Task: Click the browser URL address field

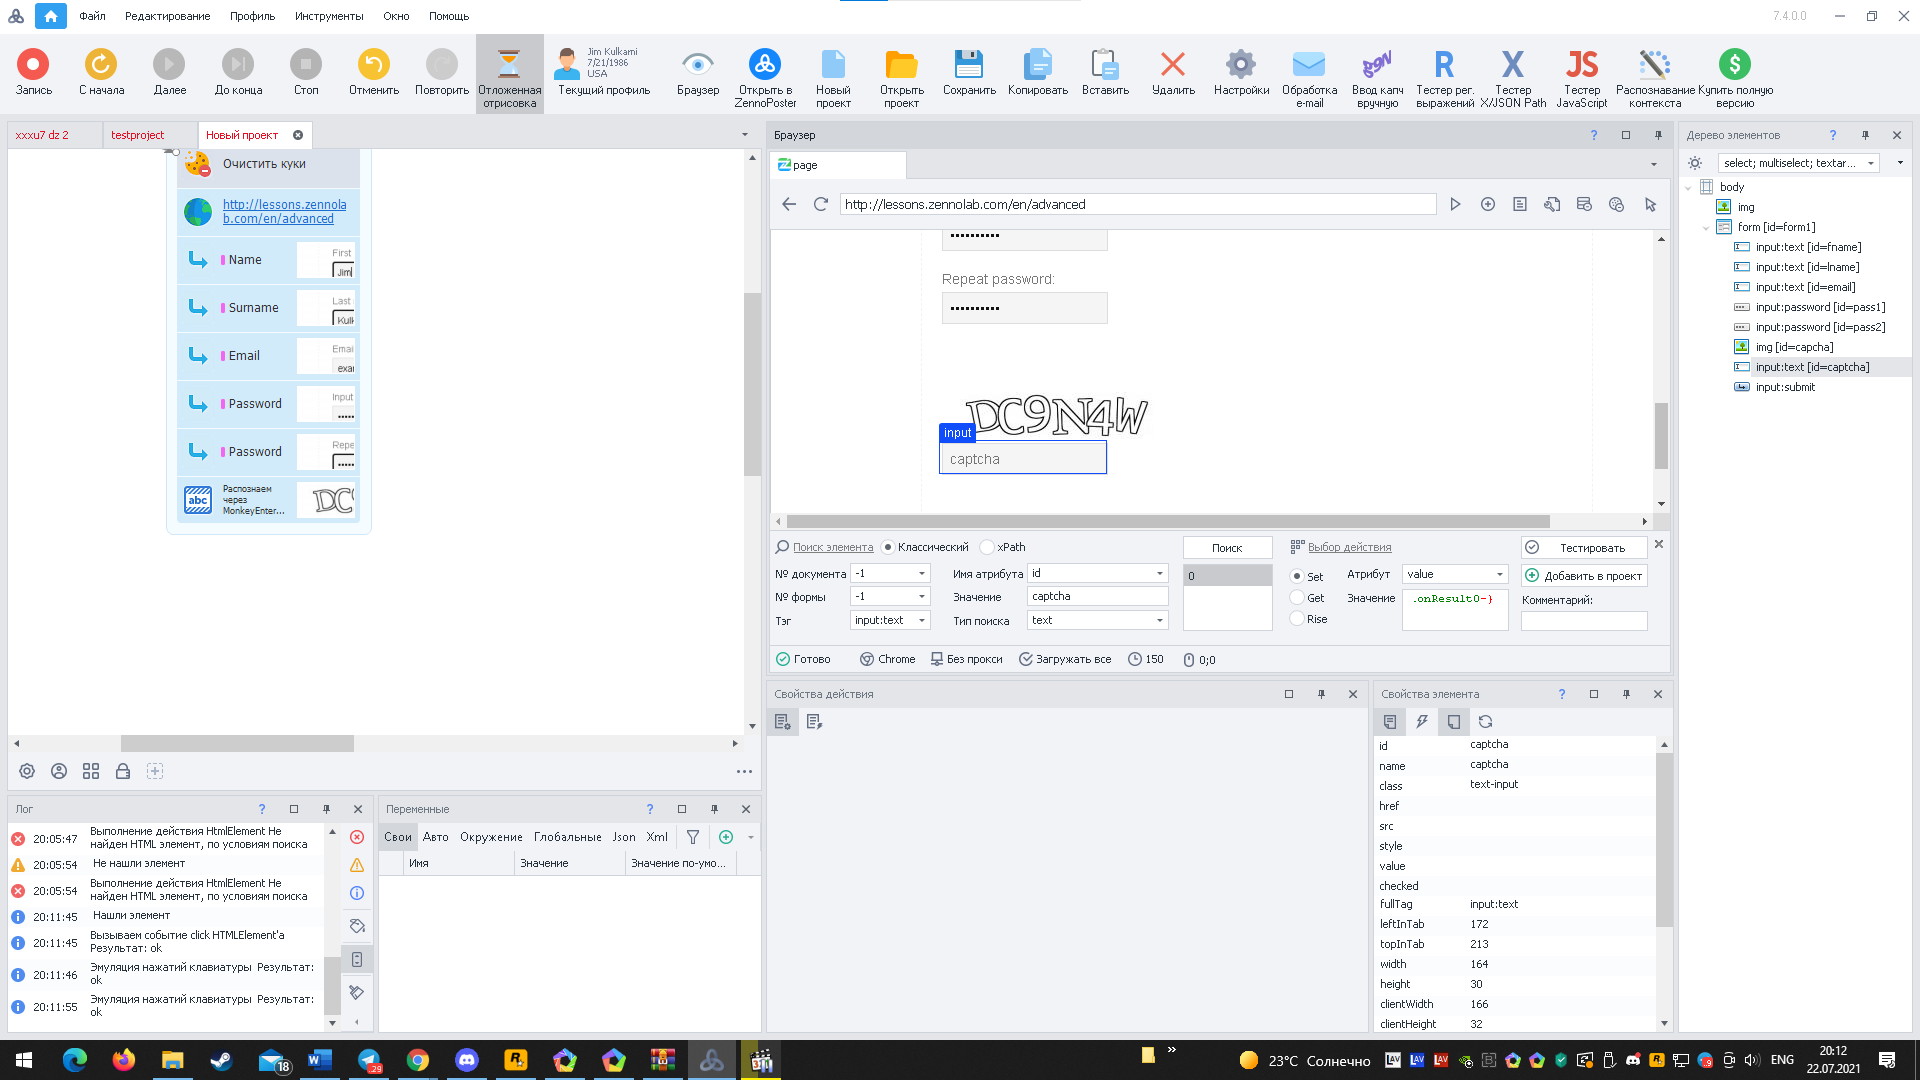Action: pos(1137,204)
